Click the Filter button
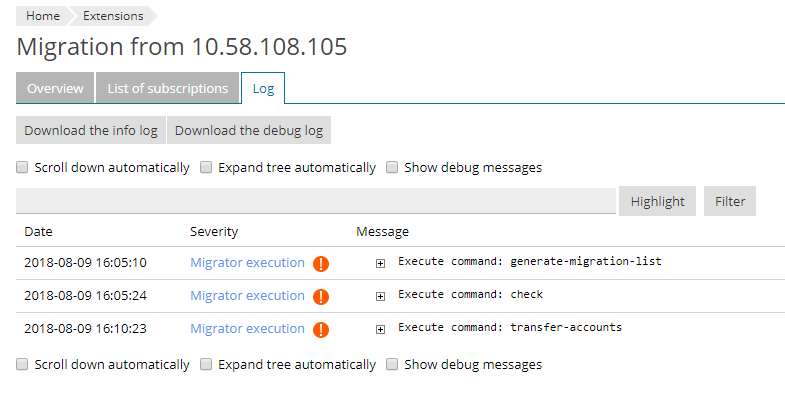Screen dimensions: 785x399 730,201
